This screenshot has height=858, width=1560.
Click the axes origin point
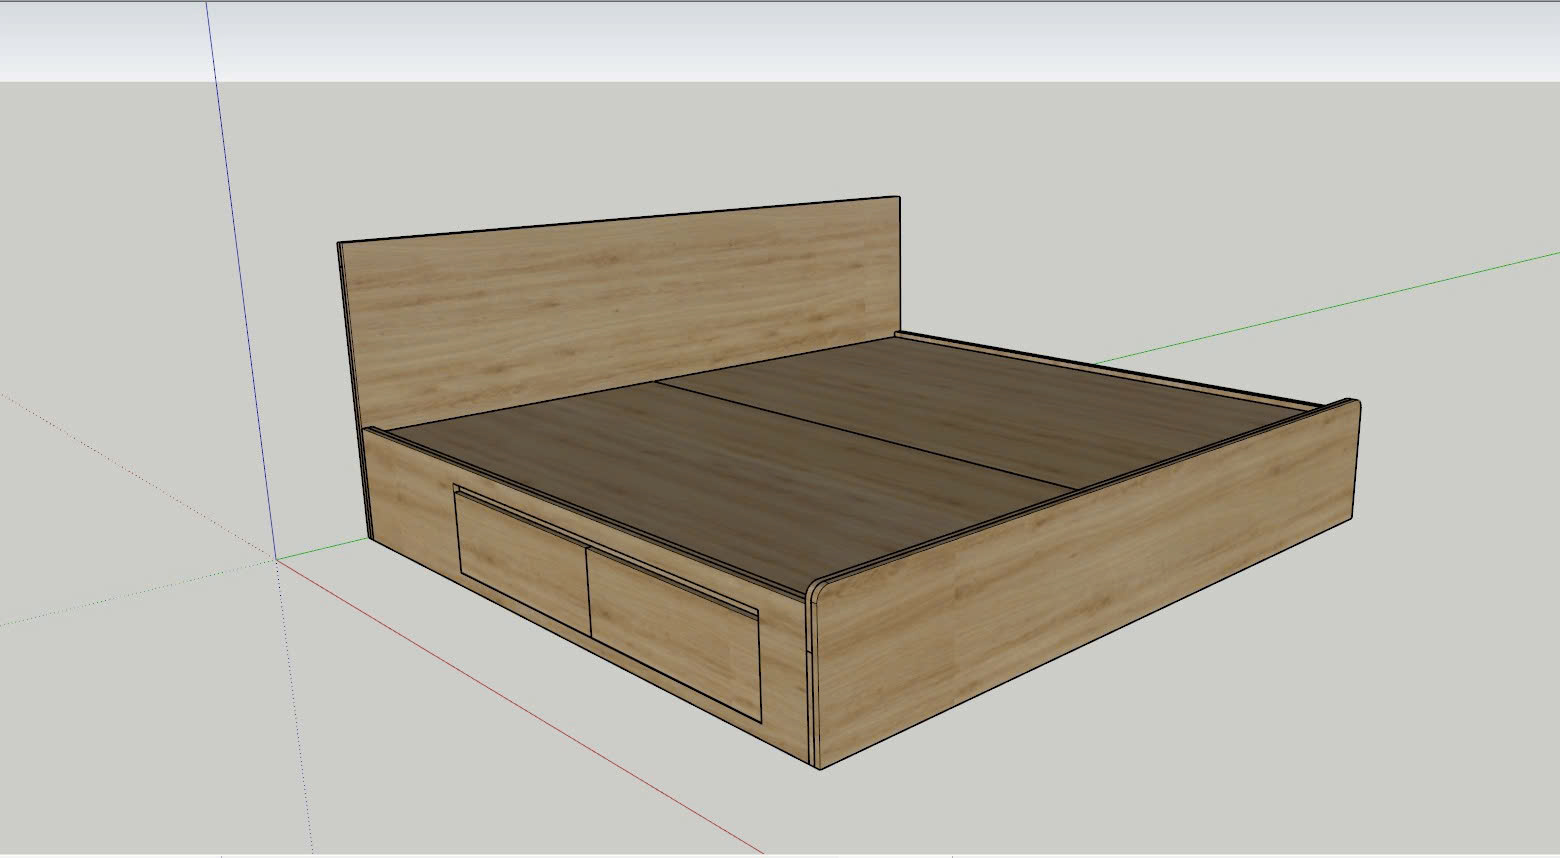coord(277,560)
